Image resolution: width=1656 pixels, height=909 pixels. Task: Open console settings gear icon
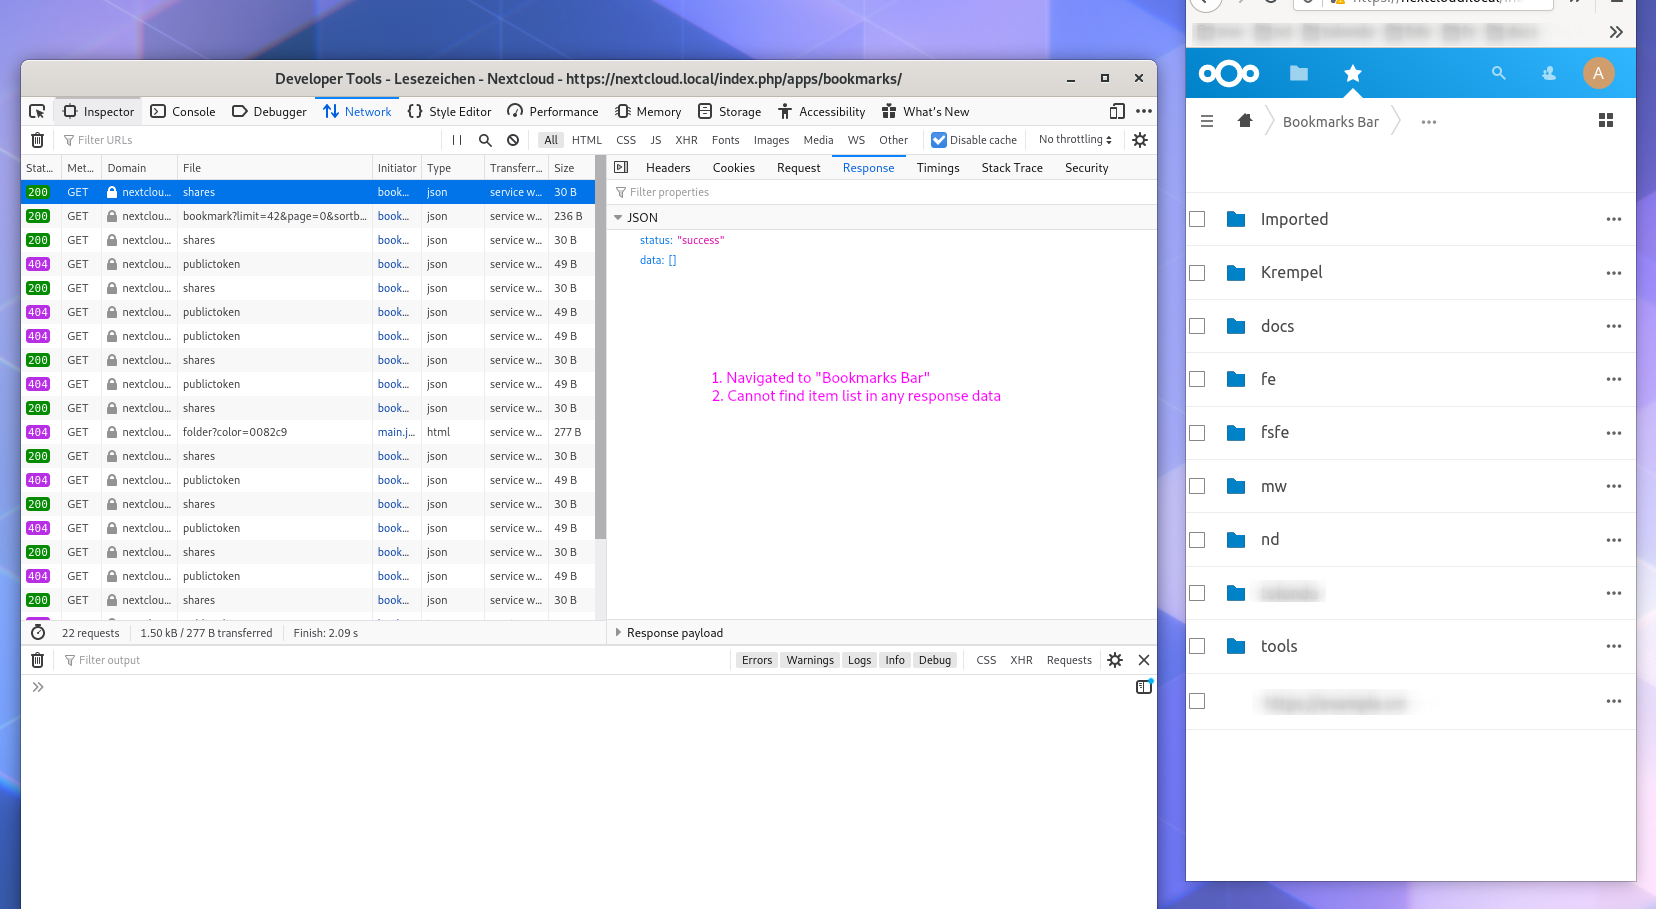coord(1115,660)
